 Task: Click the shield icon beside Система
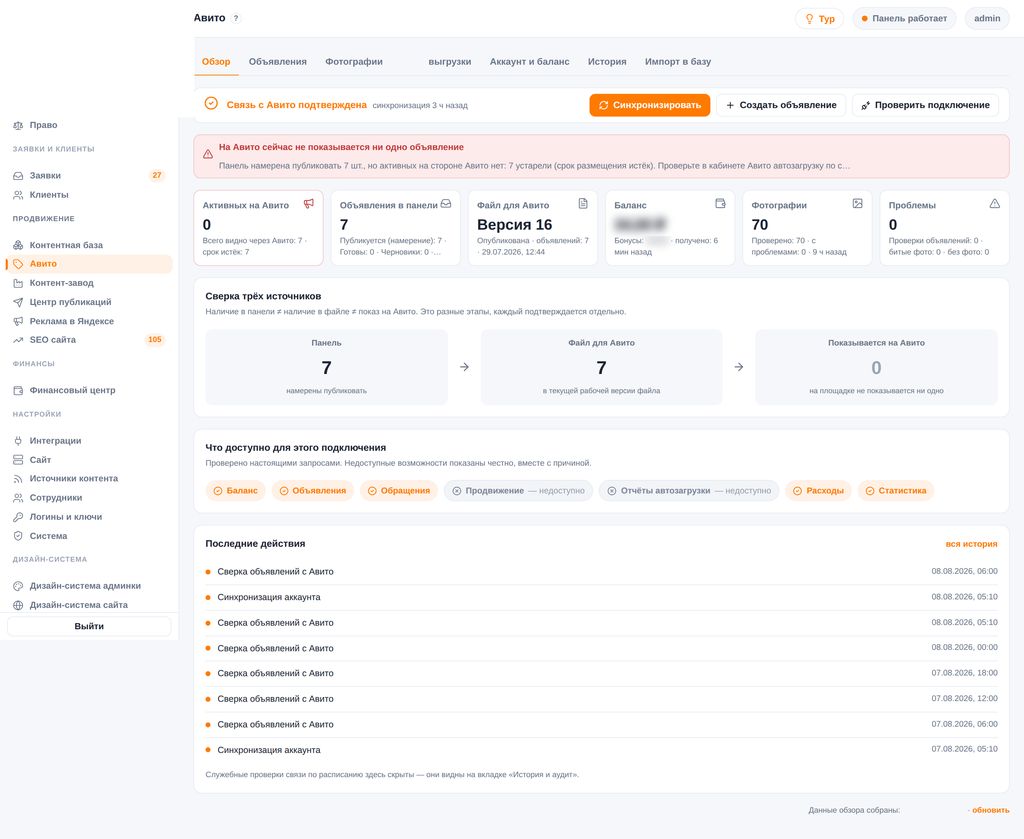(18, 536)
